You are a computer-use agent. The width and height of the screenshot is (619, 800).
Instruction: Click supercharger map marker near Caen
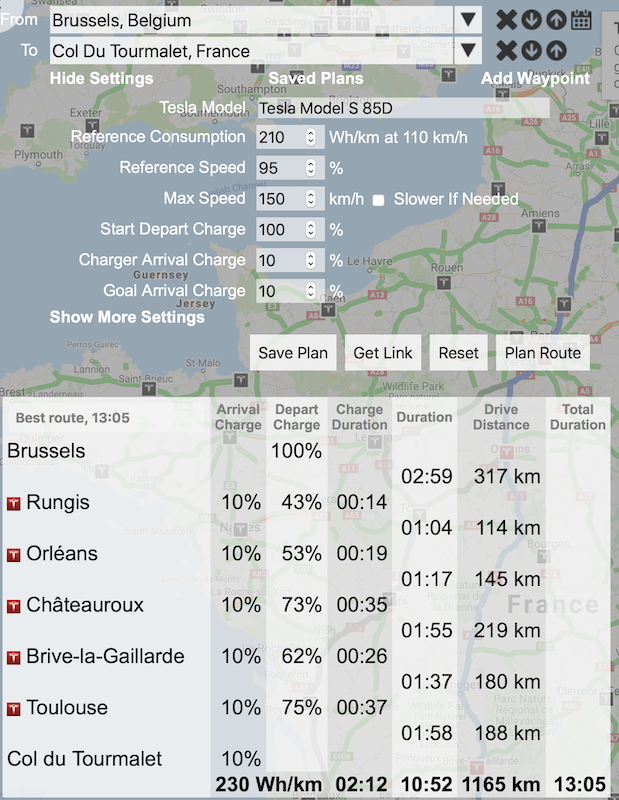coord(329,309)
